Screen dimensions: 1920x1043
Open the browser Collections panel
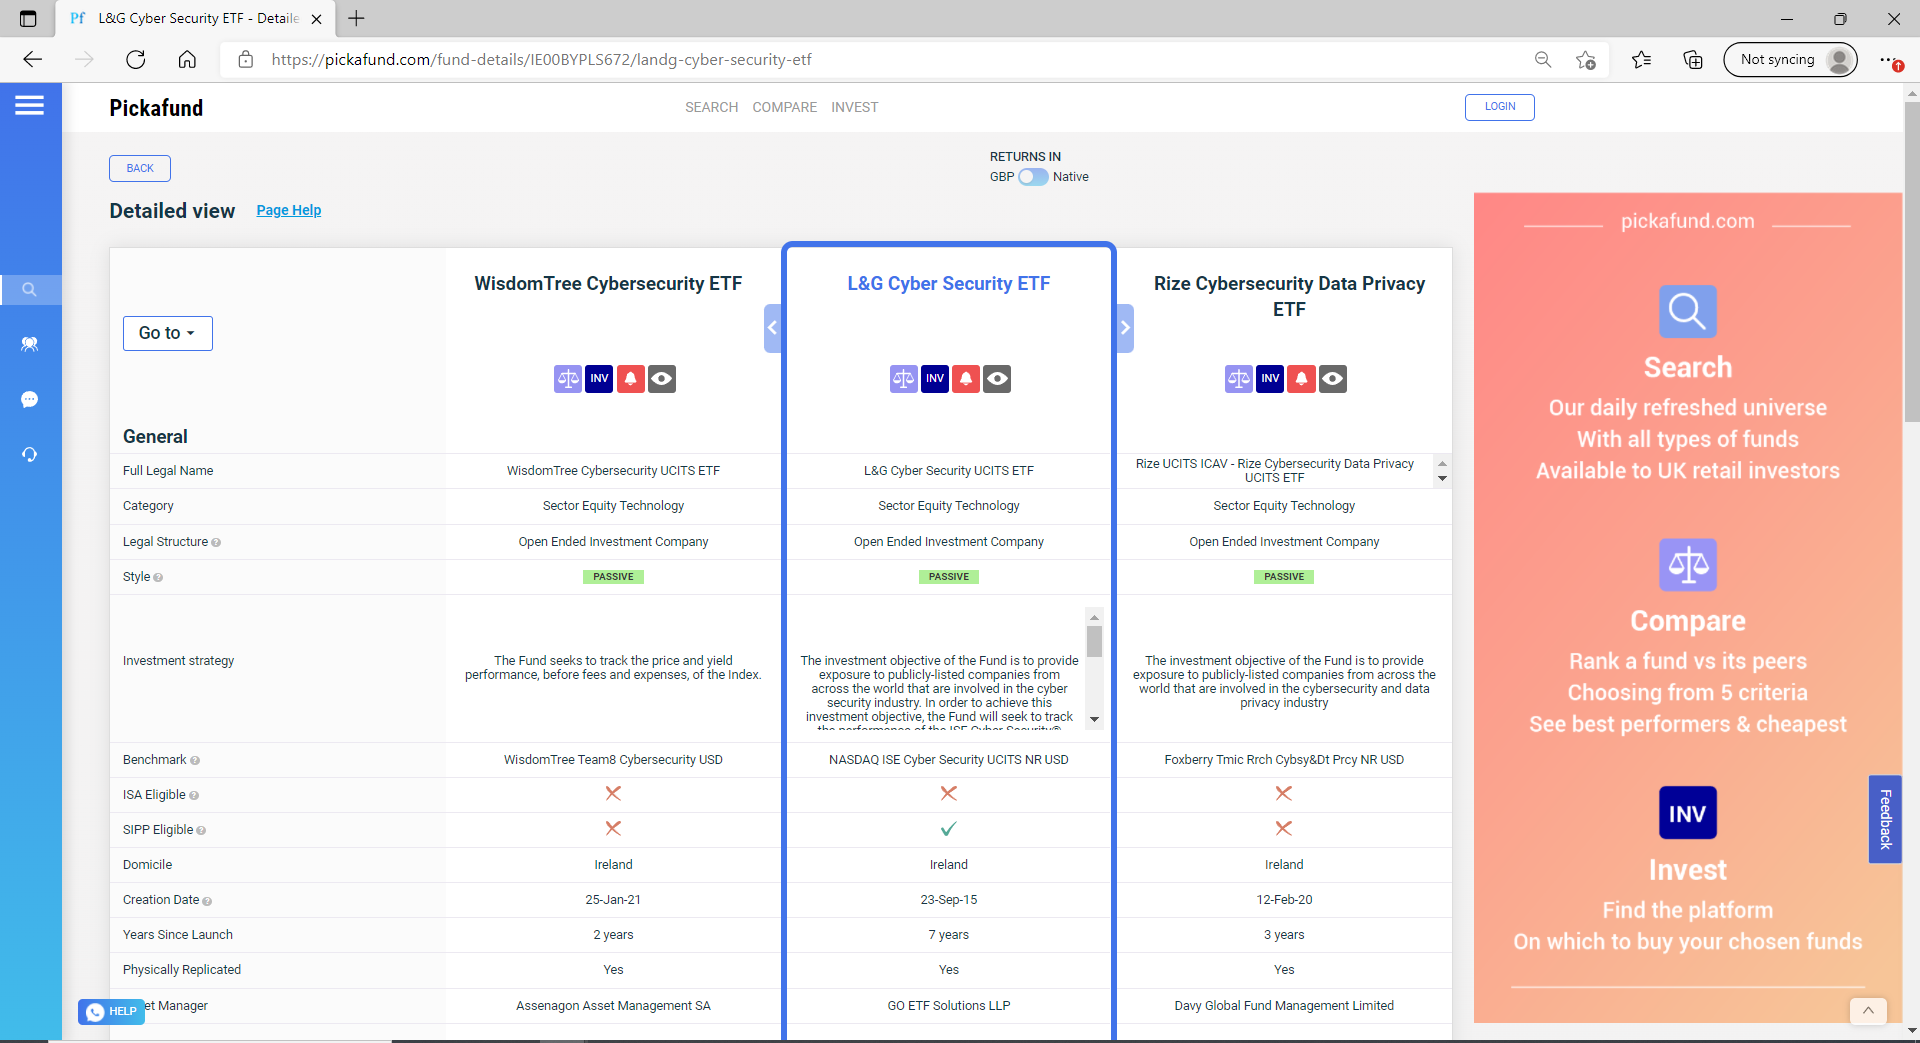click(x=1693, y=60)
